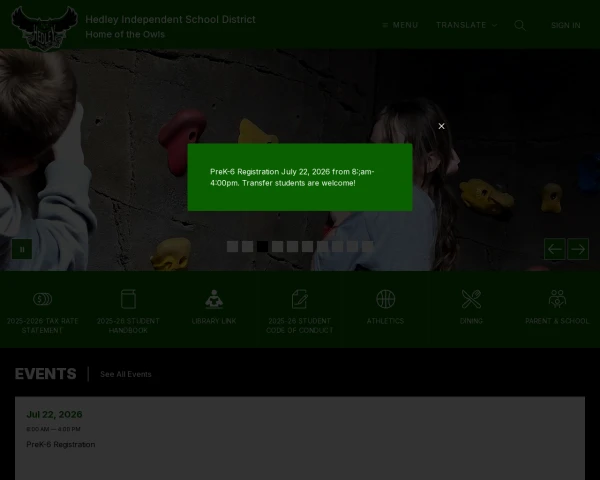
Task: Open the Athletics basketball icon
Action: click(385, 299)
